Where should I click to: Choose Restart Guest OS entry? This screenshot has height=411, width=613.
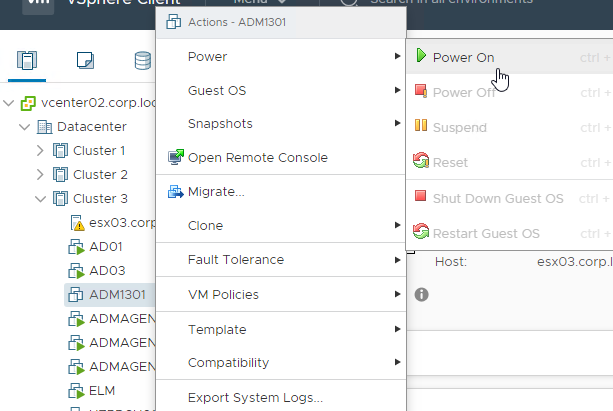pyautogui.click(x=509, y=233)
